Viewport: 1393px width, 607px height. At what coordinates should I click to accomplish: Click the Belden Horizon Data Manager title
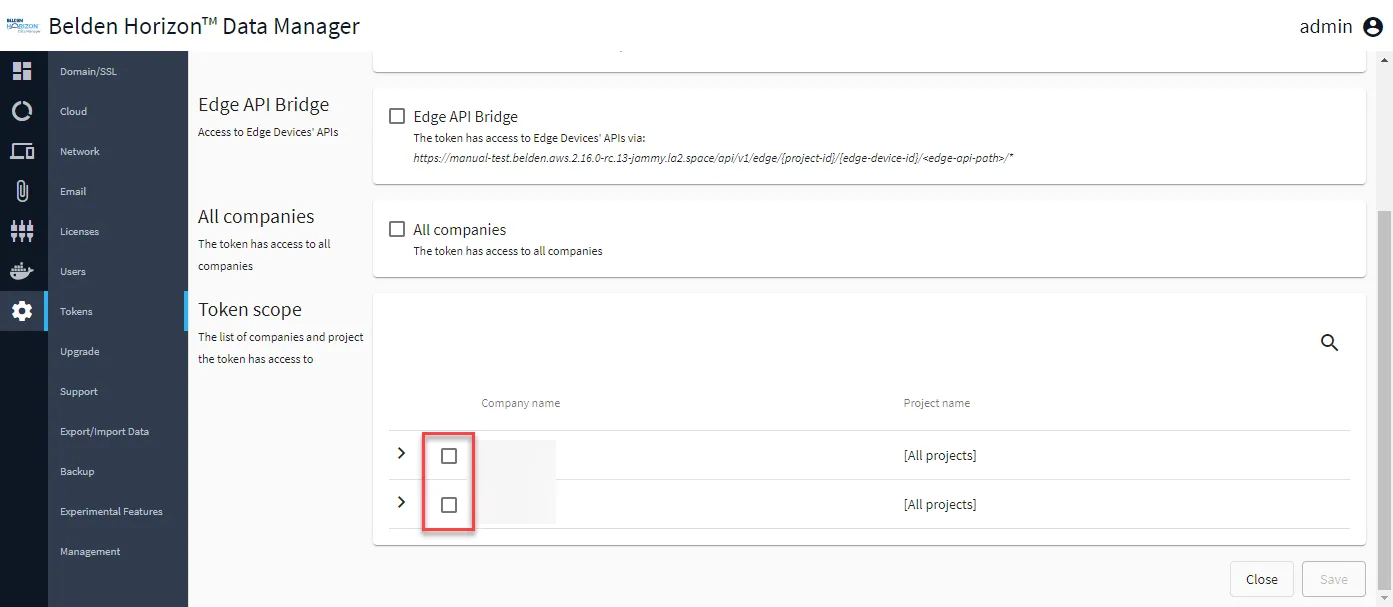point(204,26)
